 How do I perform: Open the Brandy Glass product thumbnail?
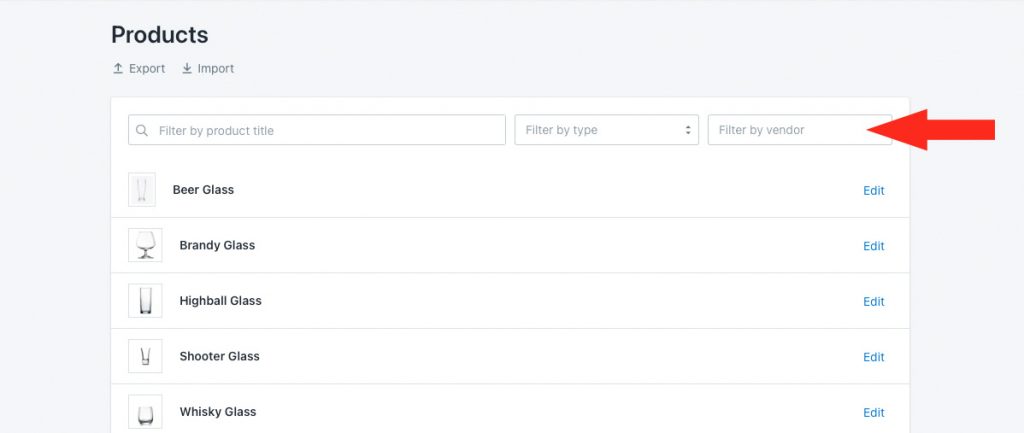coord(145,245)
